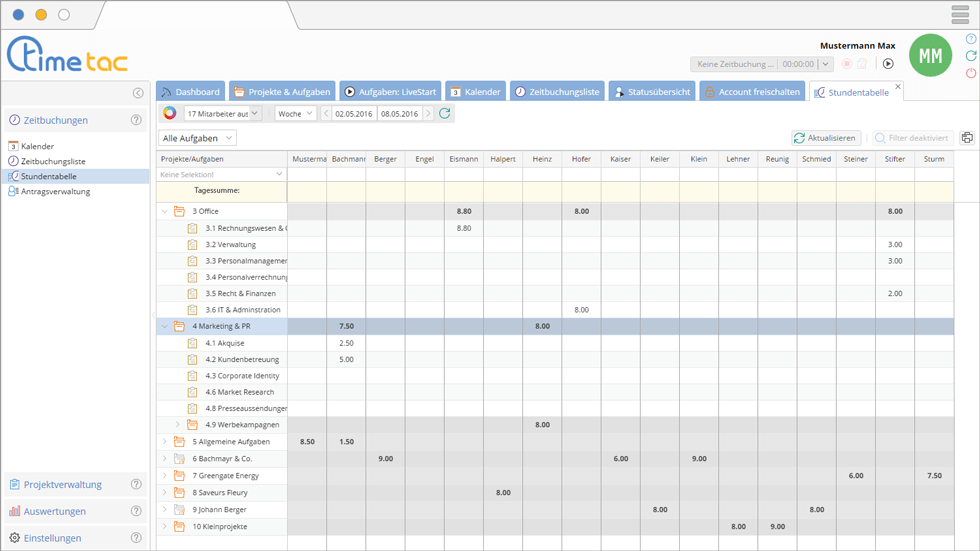Open Antragsverwaltung in the sidebar
Image resolution: width=980 pixels, height=551 pixels.
pos(55,191)
